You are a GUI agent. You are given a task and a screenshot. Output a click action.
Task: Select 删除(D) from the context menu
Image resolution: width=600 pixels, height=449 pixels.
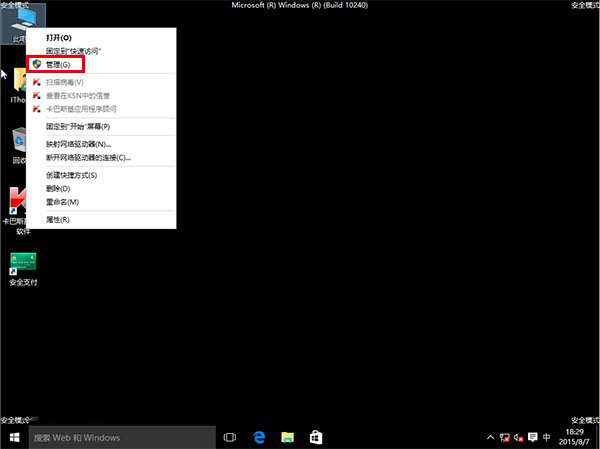click(58, 188)
